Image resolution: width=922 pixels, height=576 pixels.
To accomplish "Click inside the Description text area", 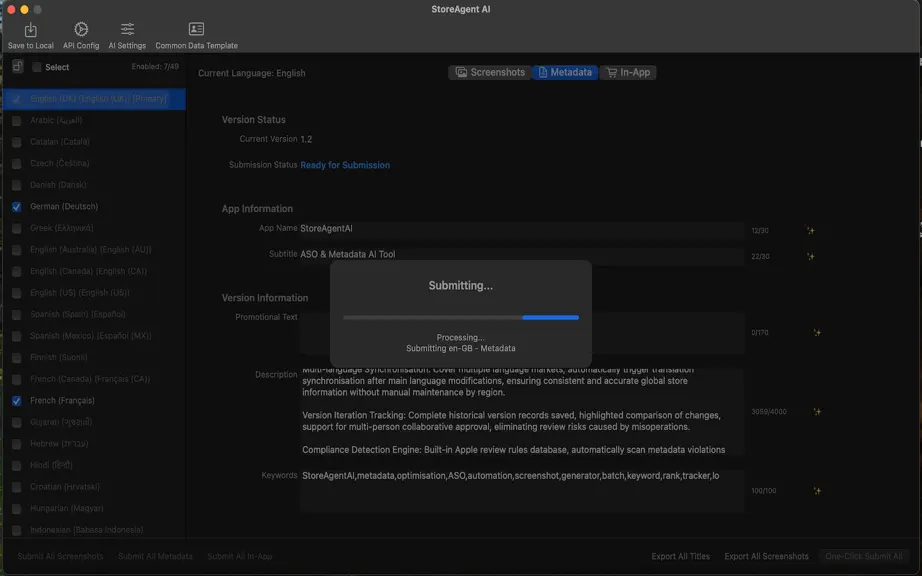I will 522,411.
